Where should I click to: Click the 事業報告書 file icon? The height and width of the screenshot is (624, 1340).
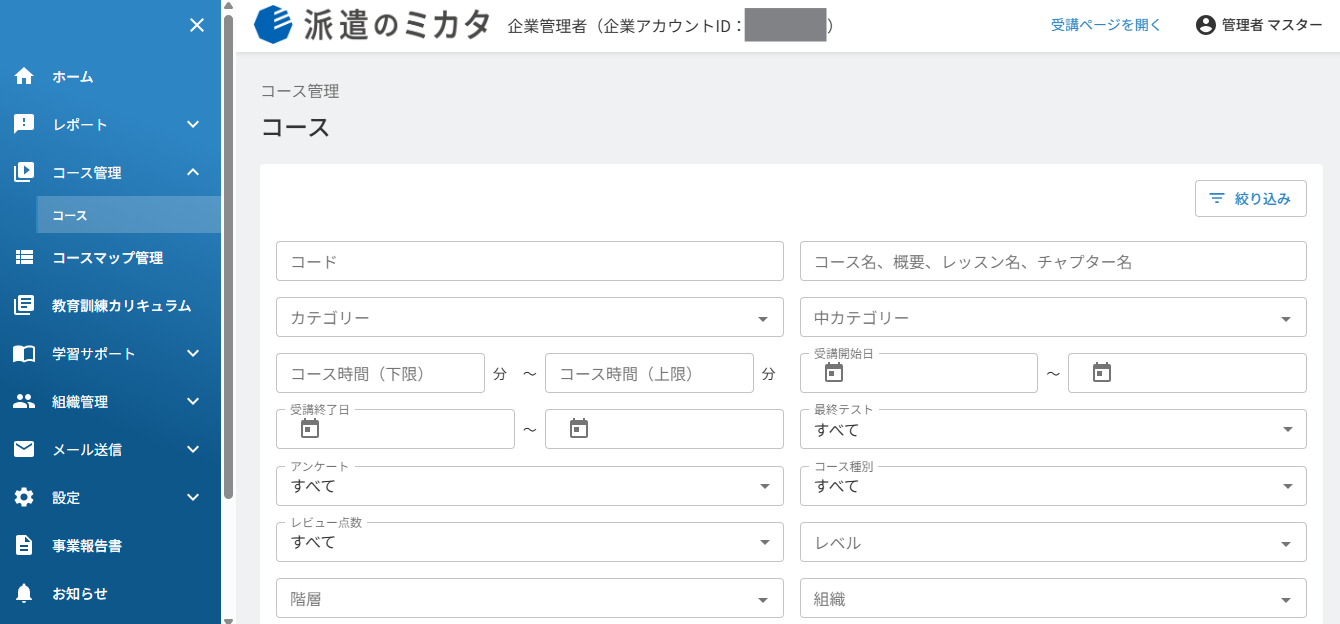(24, 546)
